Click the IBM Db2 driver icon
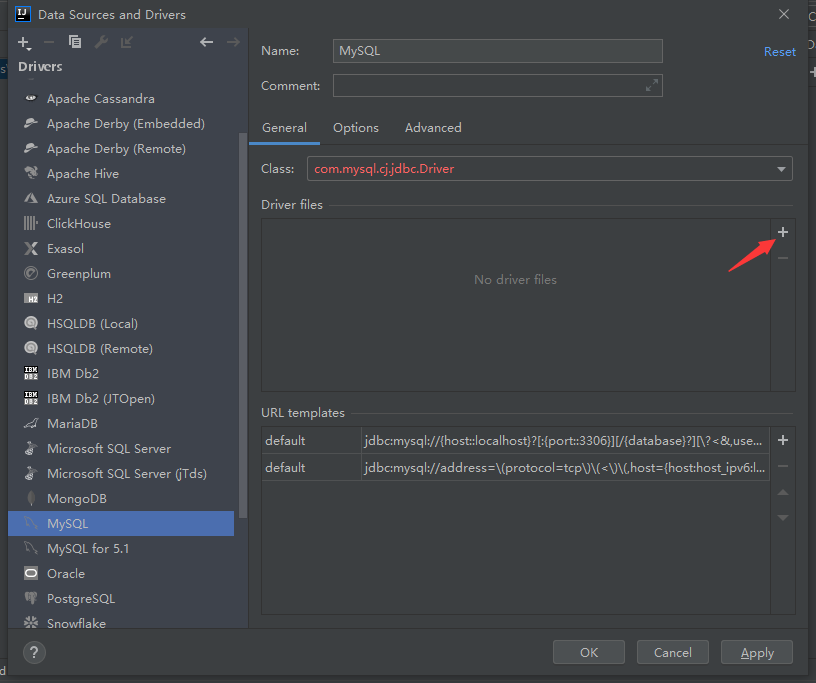Image resolution: width=816 pixels, height=683 pixels. (x=31, y=373)
